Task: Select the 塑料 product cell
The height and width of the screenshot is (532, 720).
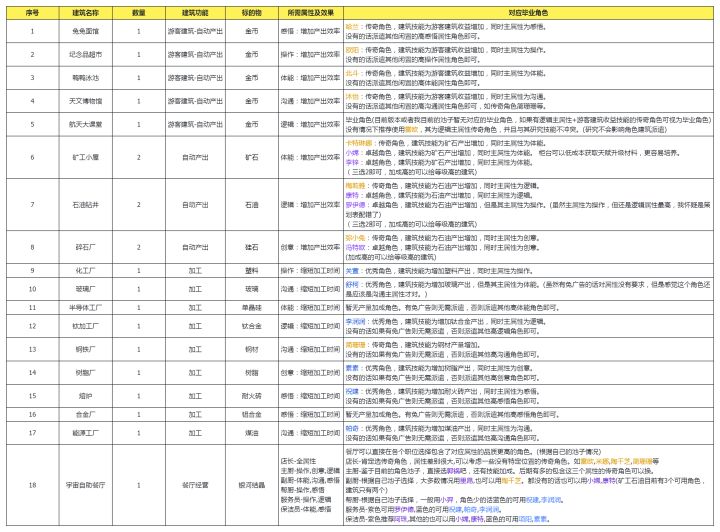Action: pos(252,271)
